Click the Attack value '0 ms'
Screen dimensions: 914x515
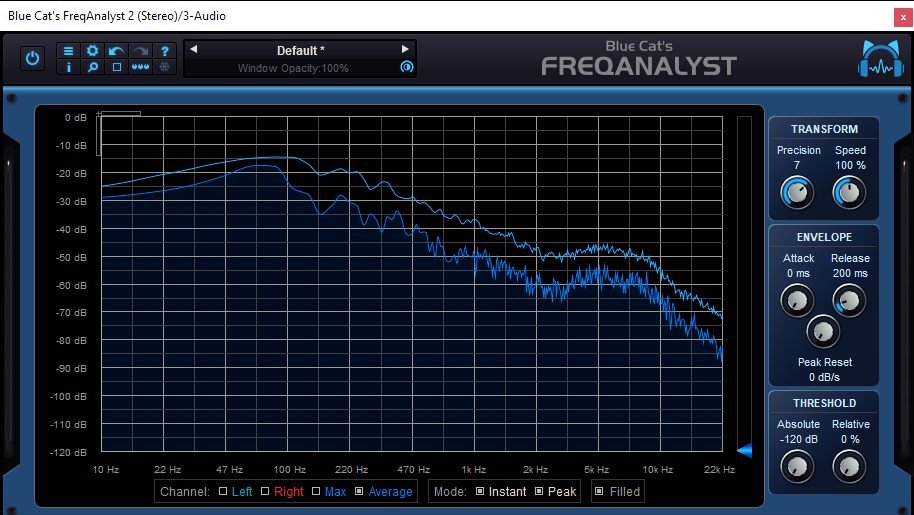[x=798, y=273]
